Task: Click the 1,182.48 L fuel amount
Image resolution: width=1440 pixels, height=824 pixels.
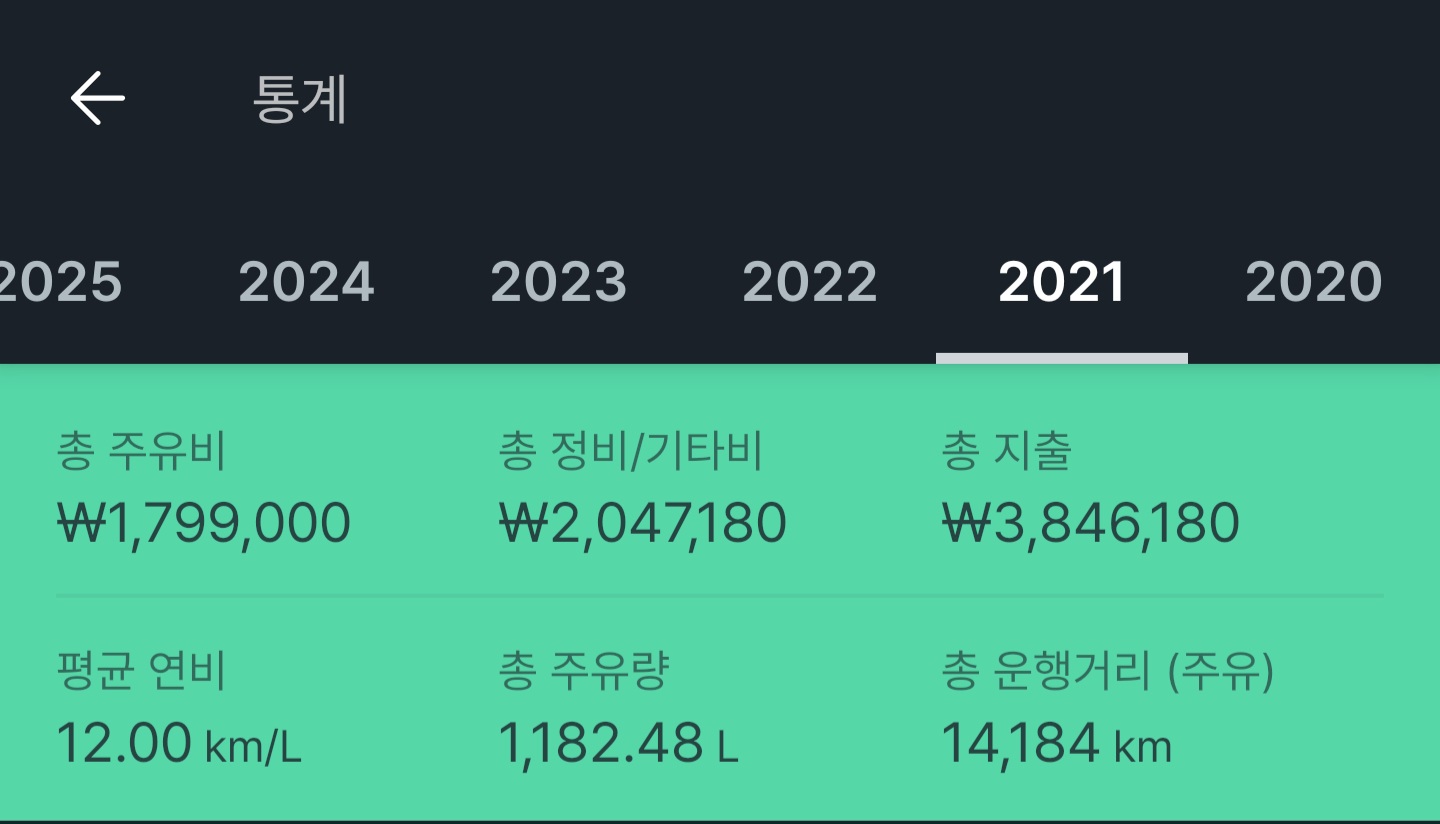Action: click(618, 744)
